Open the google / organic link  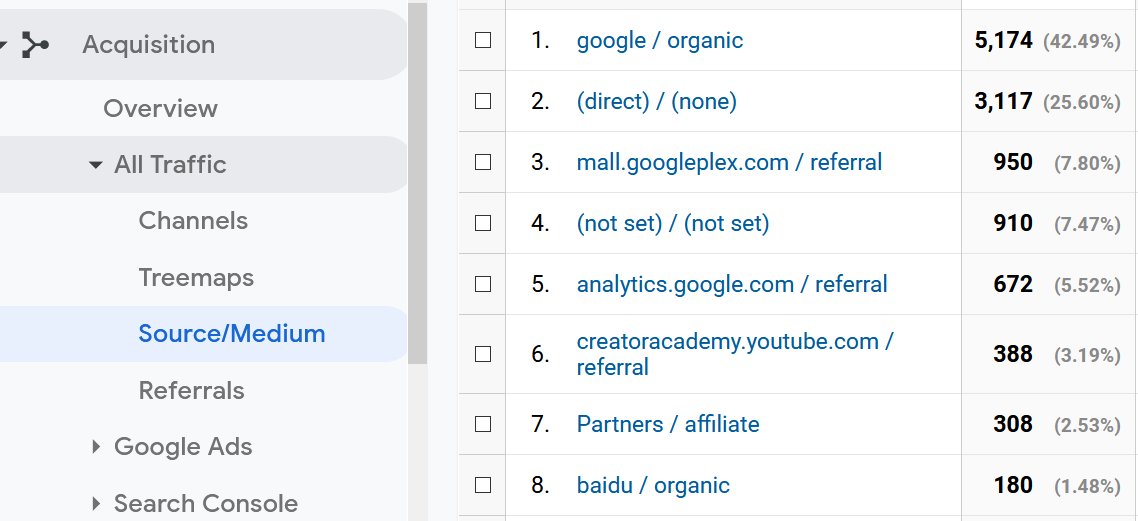click(x=660, y=40)
